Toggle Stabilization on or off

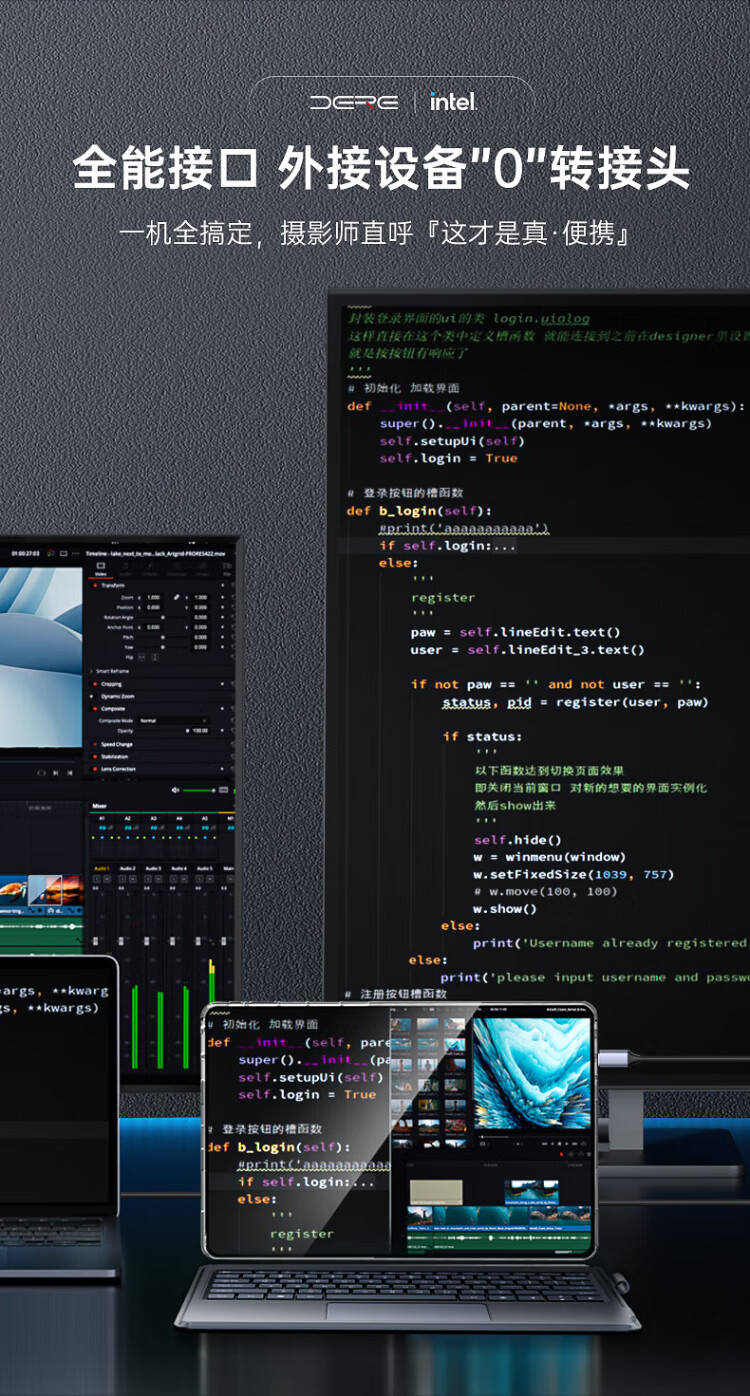click(95, 757)
